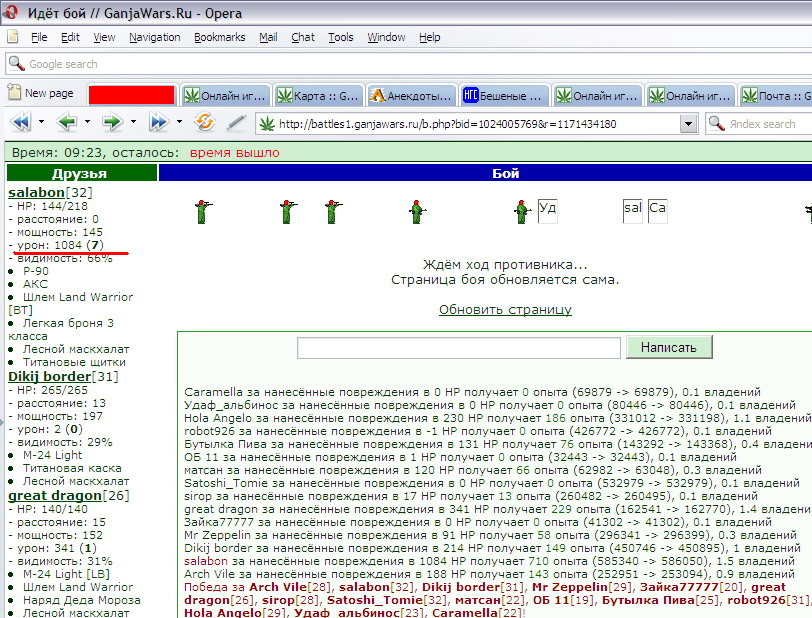Image resolution: width=812 pixels, height=618 pixels.
Task: Click the Бой panel header
Action: pos(485,173)
